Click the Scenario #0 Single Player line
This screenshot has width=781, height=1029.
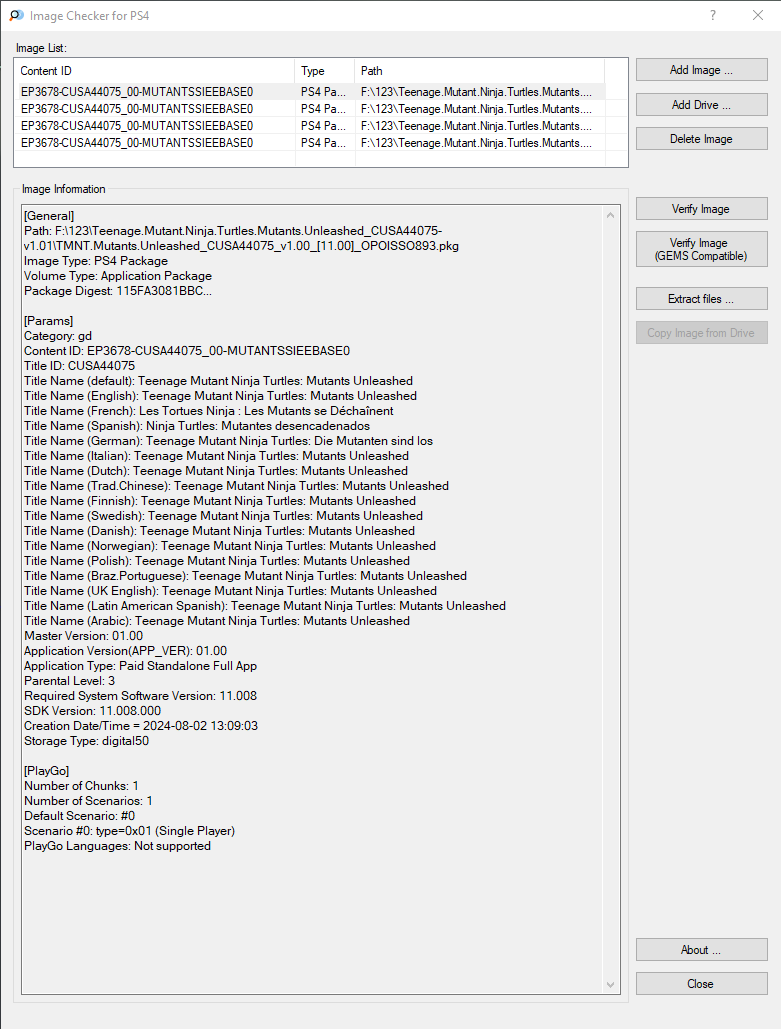click(x=129, y=831)
